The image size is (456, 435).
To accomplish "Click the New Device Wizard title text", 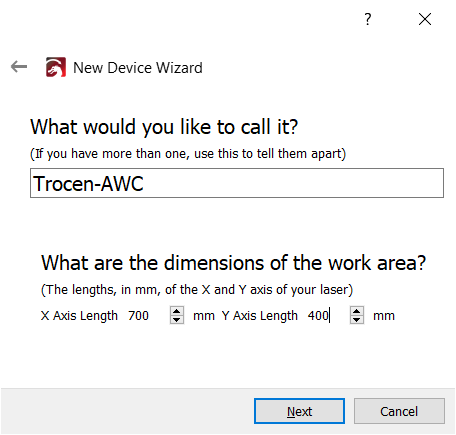I will coord(138,68).
